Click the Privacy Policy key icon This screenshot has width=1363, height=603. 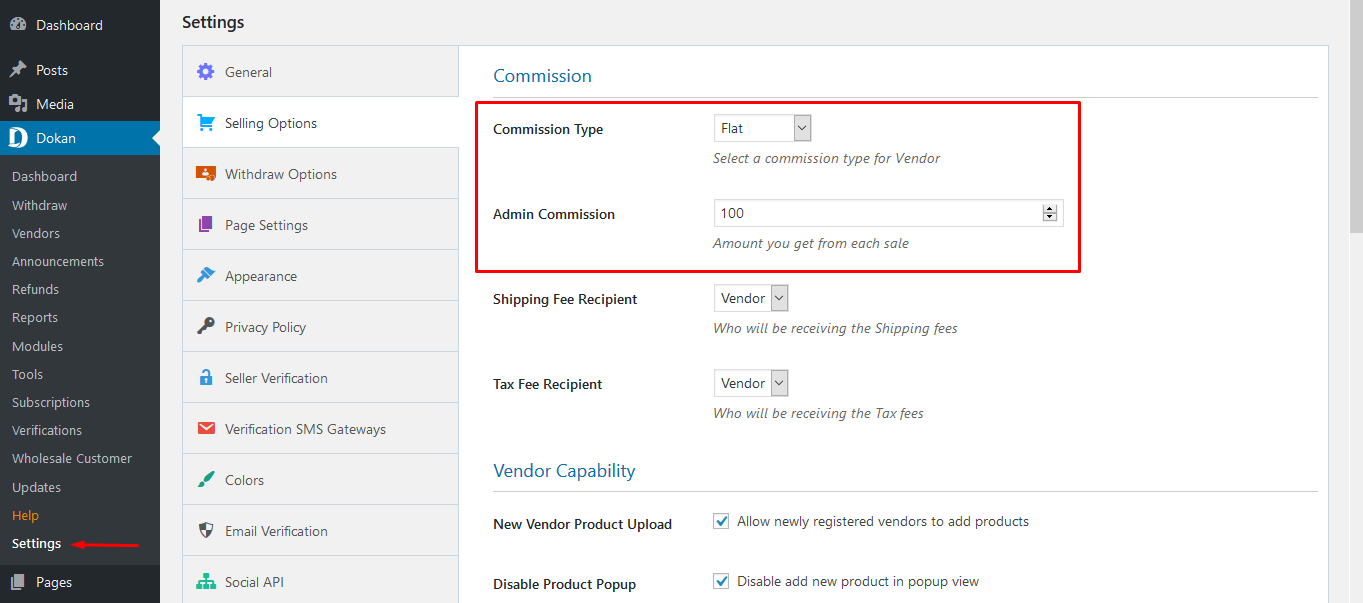tap(206, 327)
